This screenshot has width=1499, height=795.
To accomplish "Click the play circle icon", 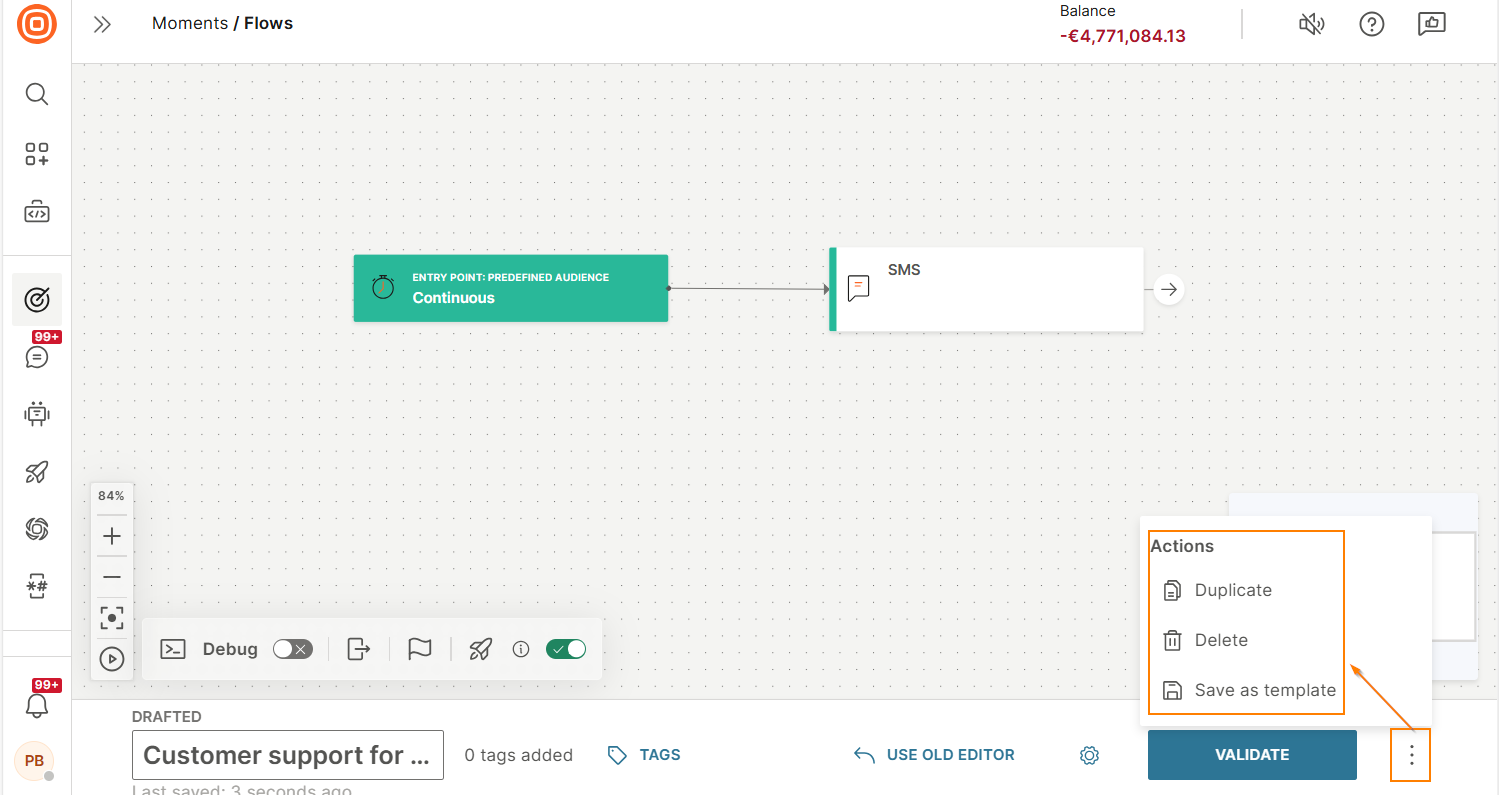I will point(112,659).
